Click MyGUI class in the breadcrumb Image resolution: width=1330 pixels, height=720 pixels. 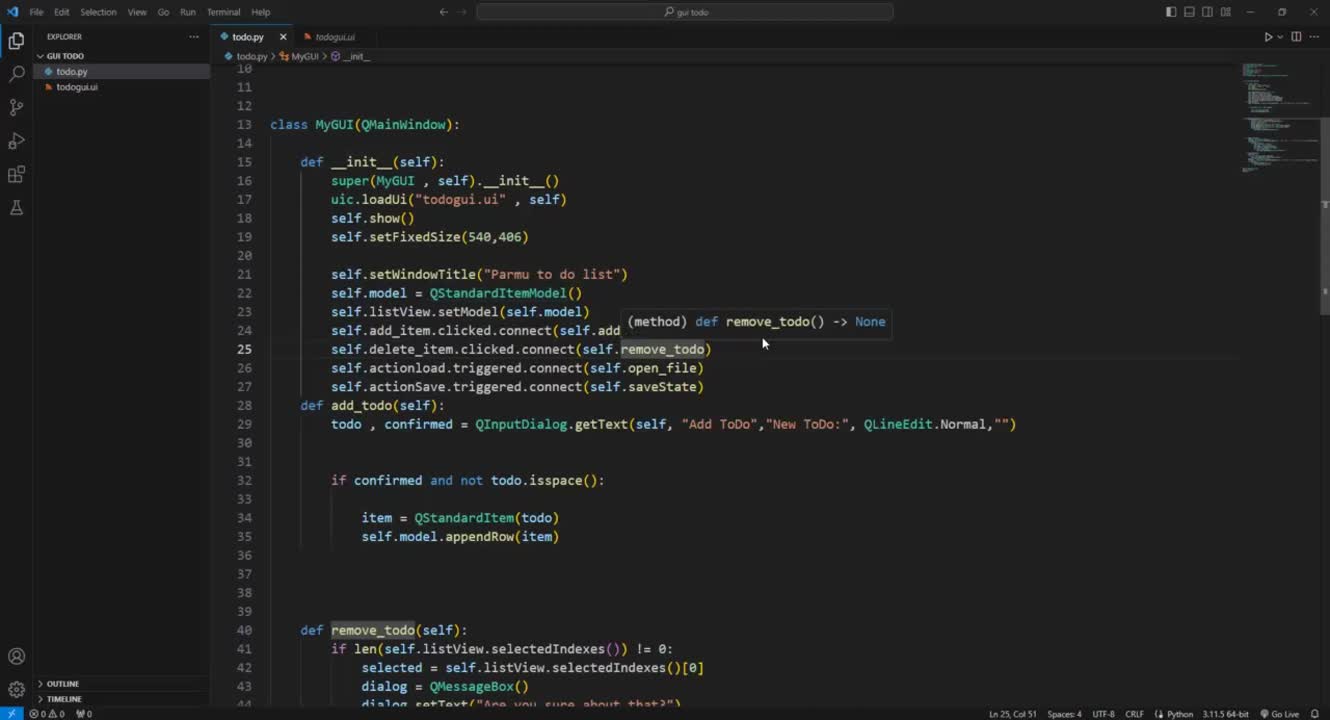(x=304, y=57)
